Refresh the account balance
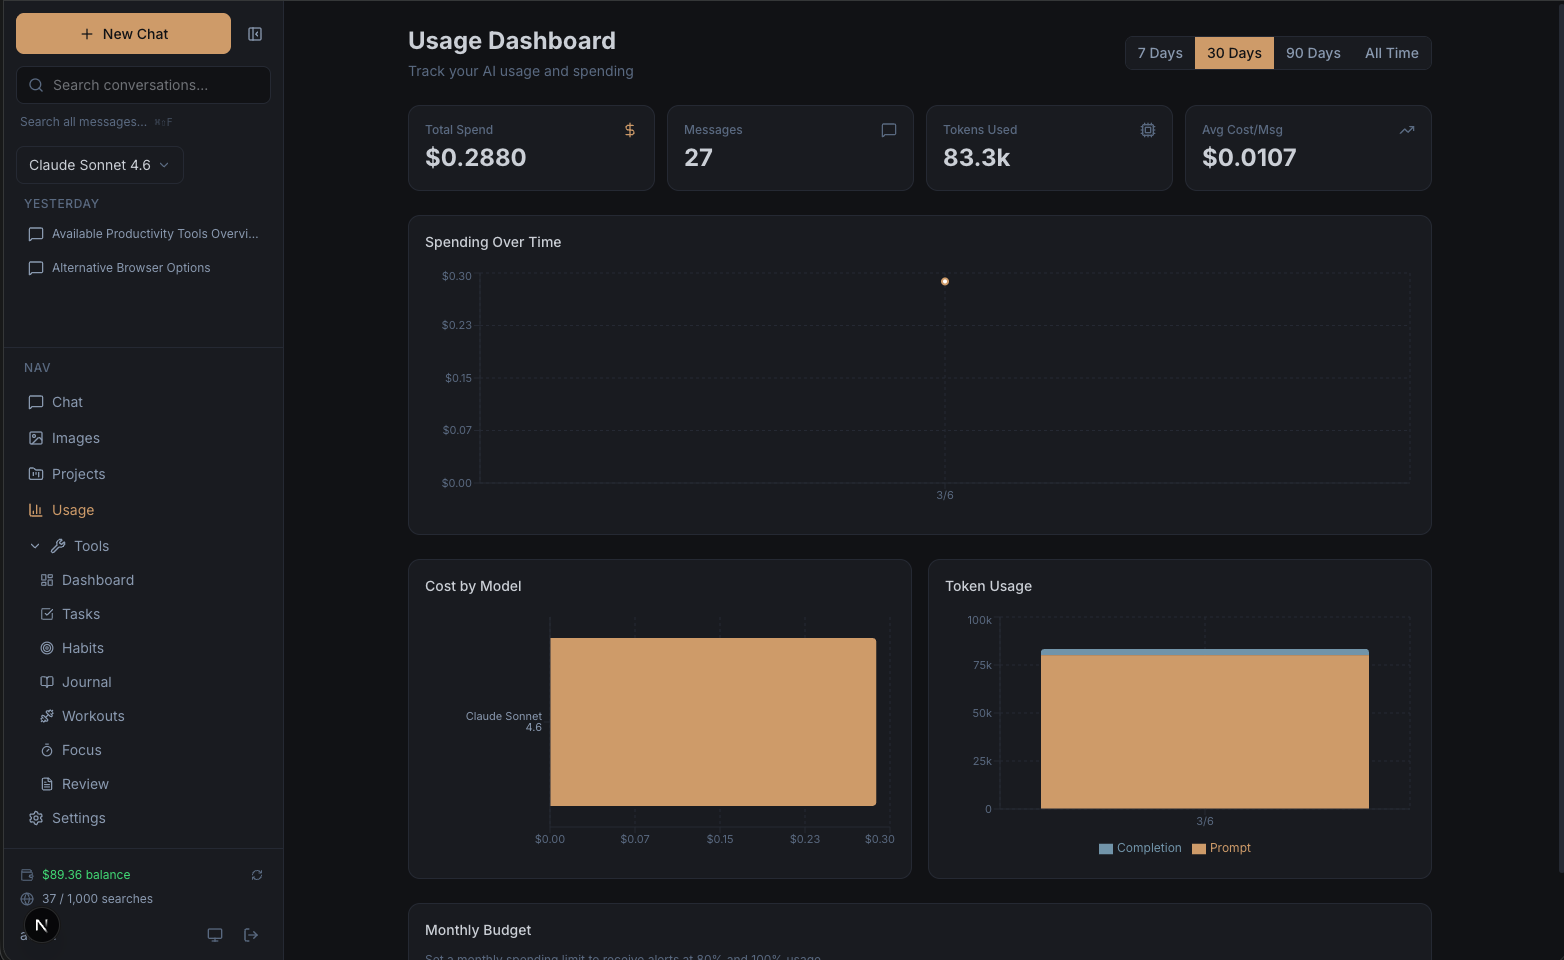This screenshot has height=960, width=1564. click(x=256, y=875)
